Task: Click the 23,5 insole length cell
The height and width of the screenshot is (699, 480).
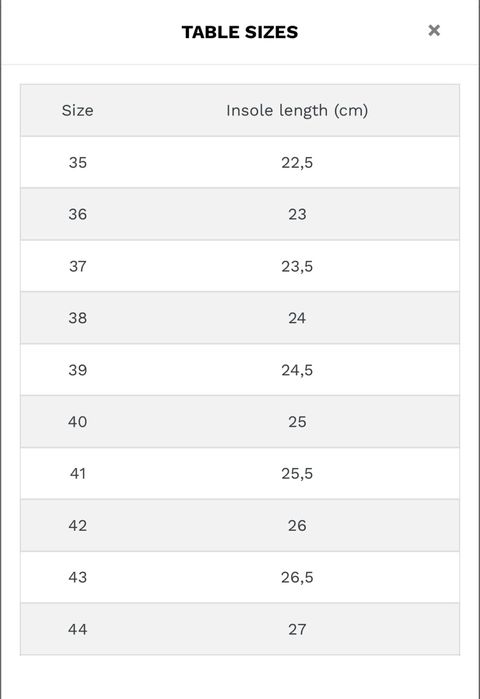Action: (x=297, y=266)
